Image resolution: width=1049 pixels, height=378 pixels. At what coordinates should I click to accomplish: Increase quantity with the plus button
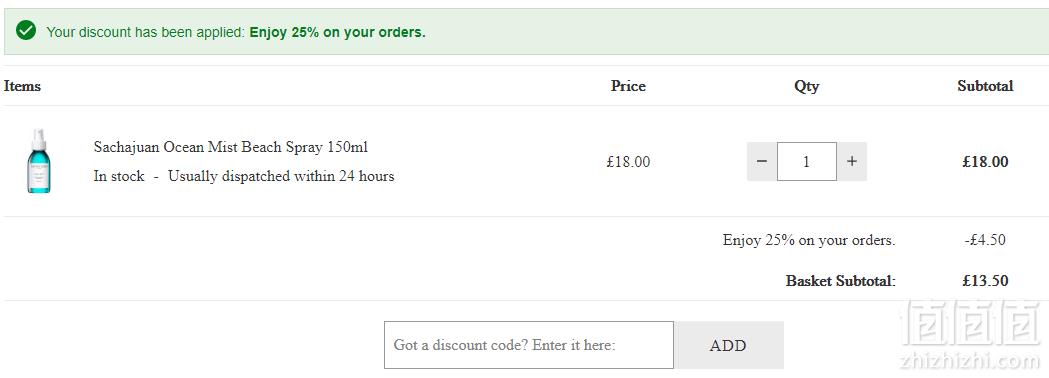point(852,161)
